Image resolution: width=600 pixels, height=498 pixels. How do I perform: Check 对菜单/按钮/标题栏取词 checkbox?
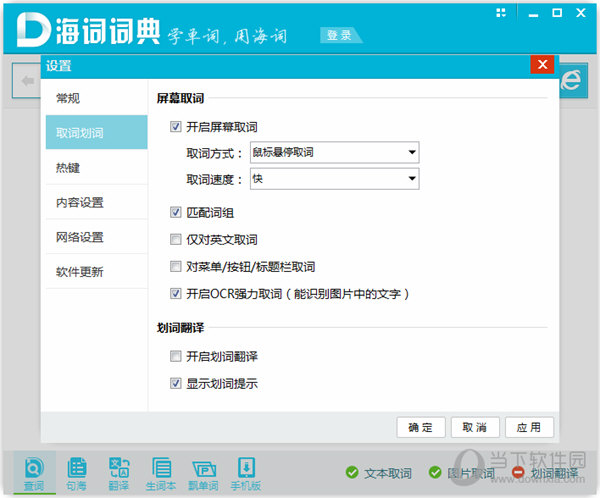point(176,266)
